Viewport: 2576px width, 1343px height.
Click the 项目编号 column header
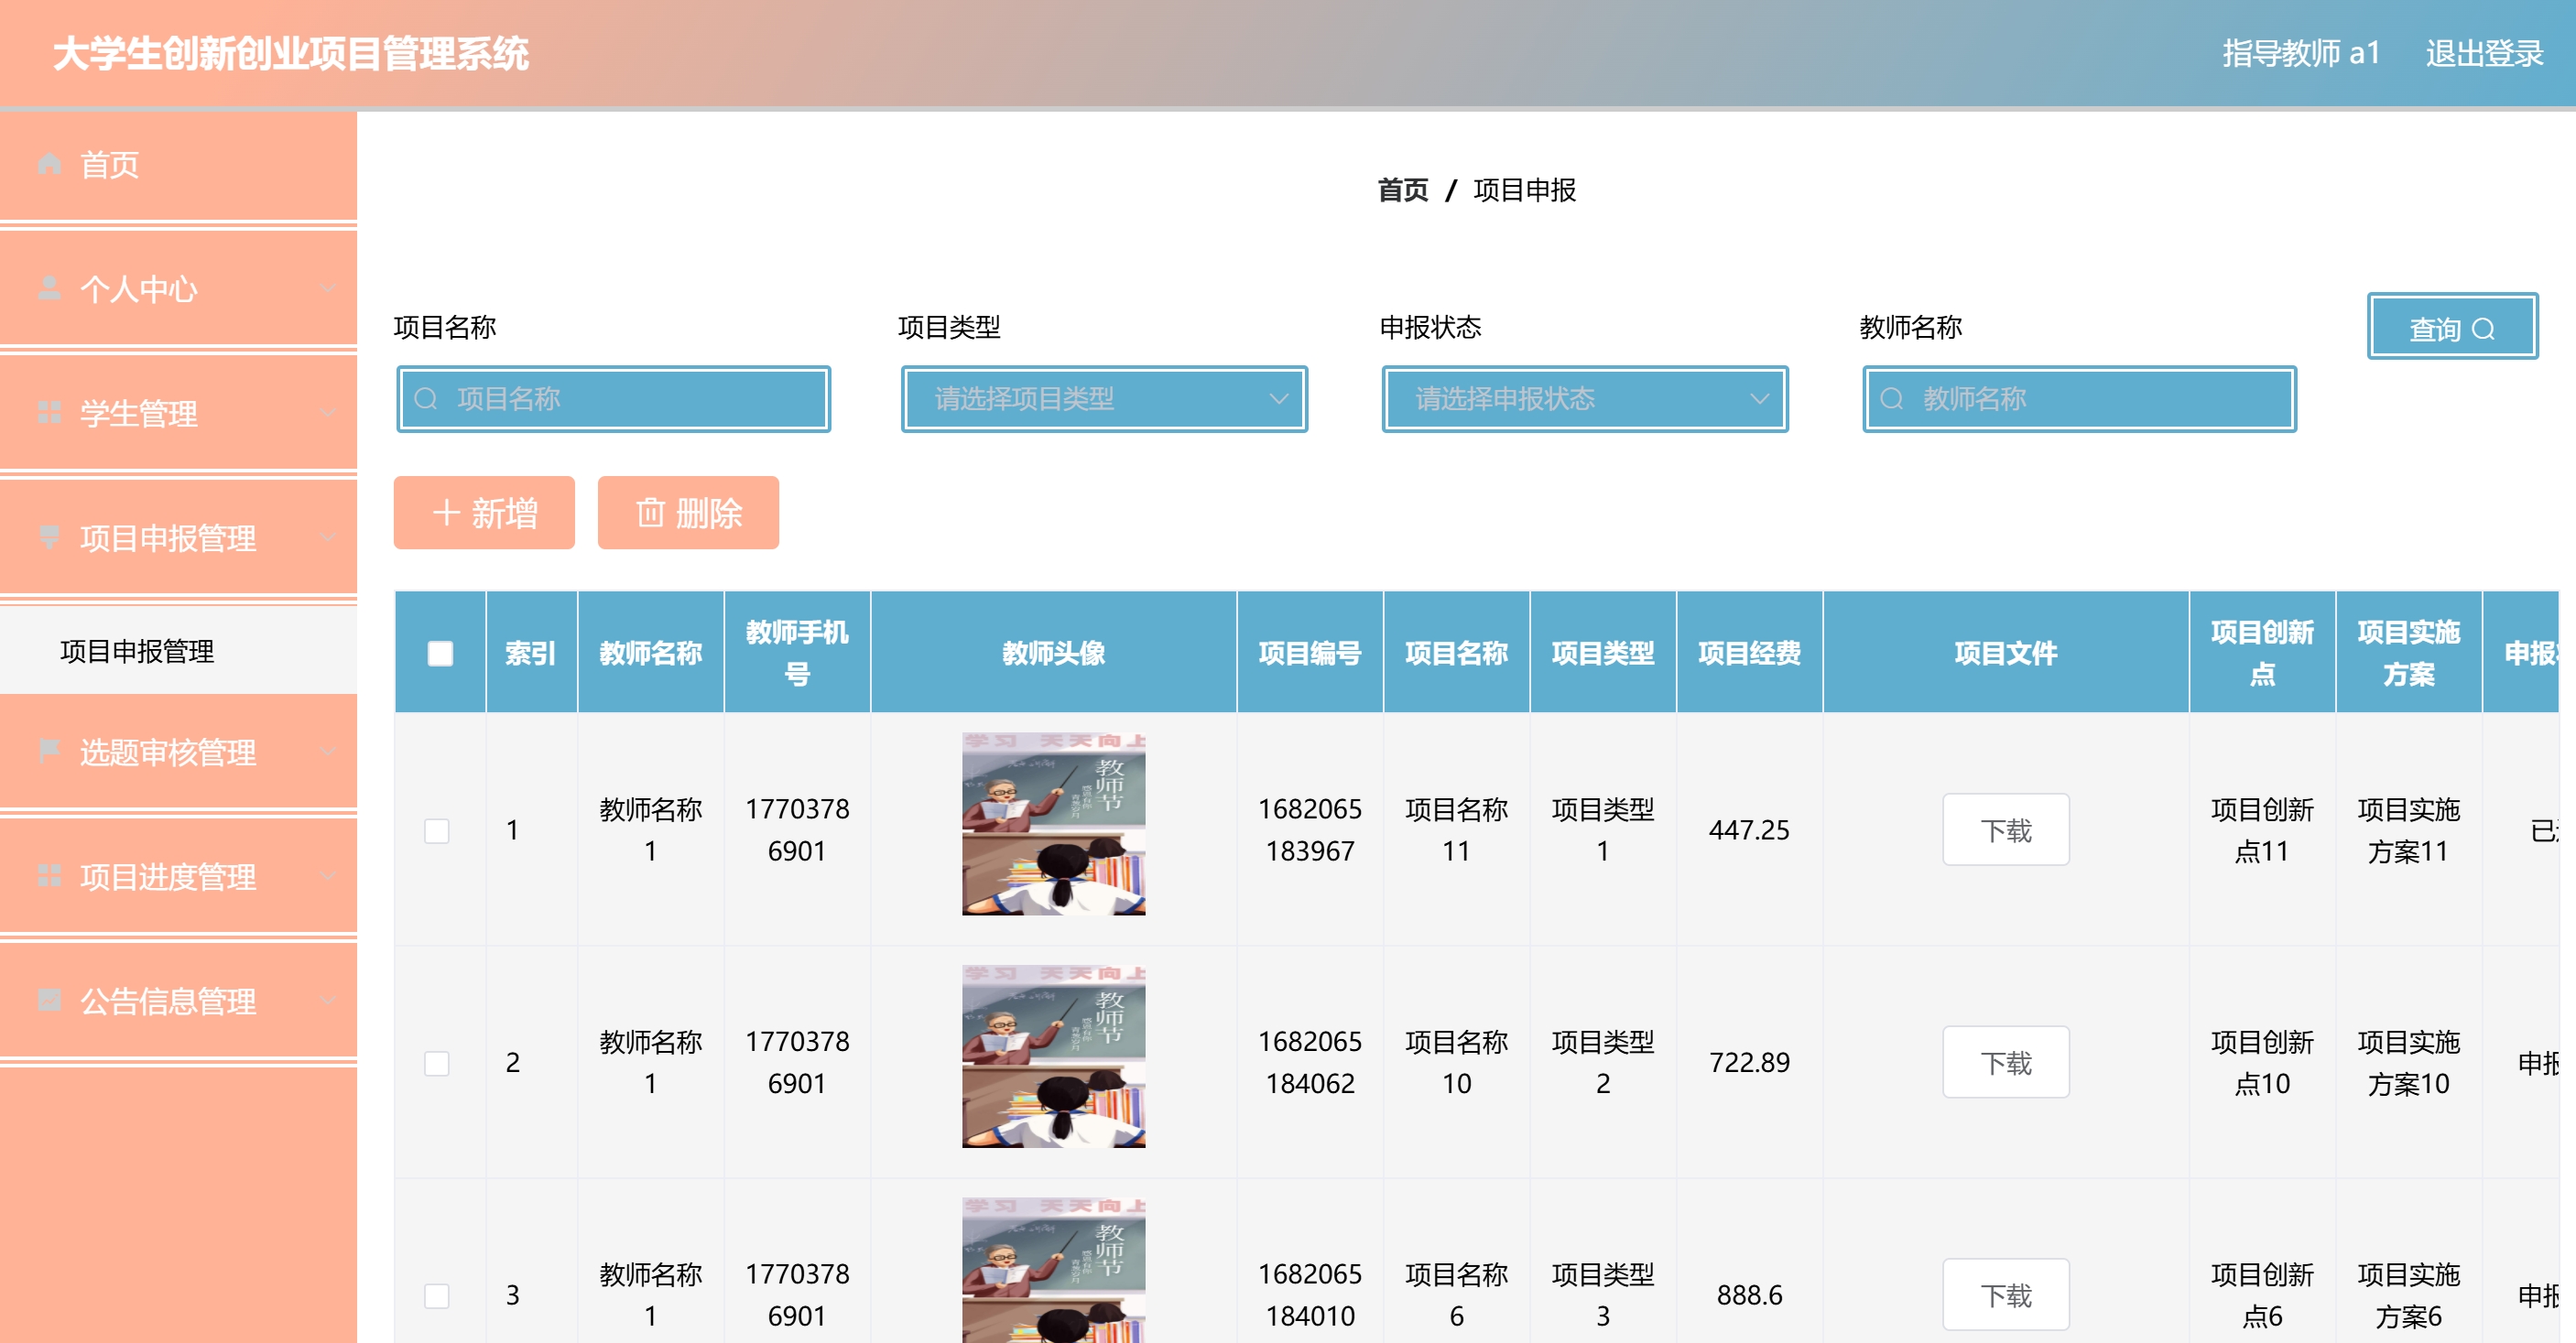1310,653
